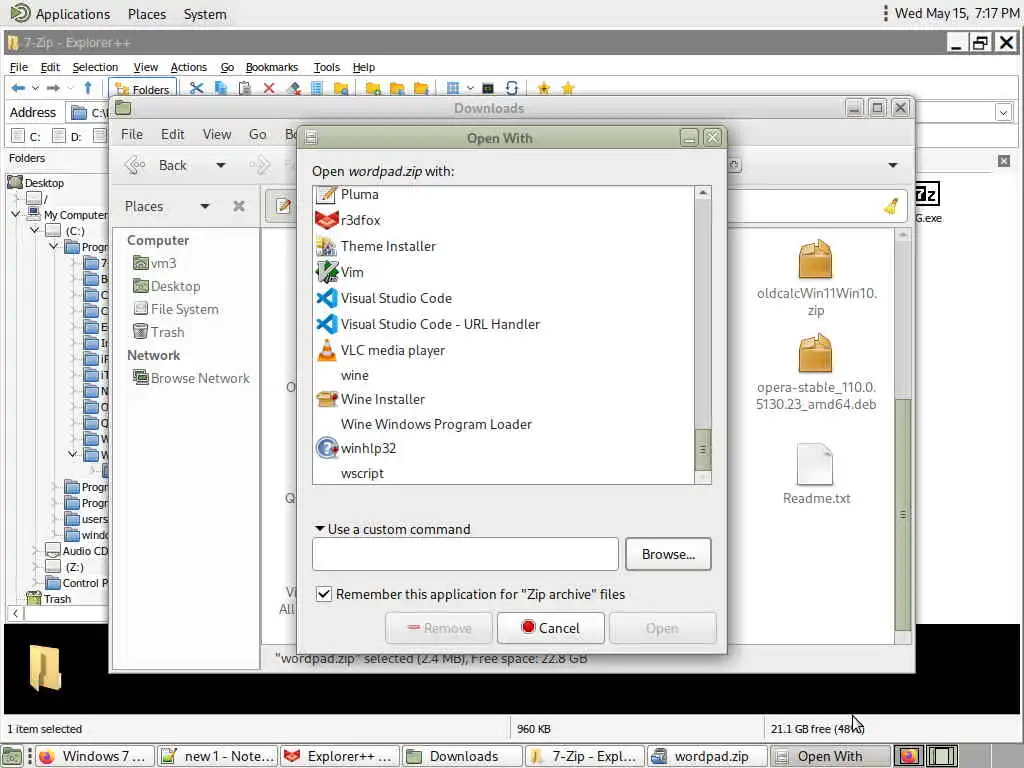Select Theme Installer in the list
Image resolution: width=1024 pixels, height=768 pixels.
click(504, 246)
